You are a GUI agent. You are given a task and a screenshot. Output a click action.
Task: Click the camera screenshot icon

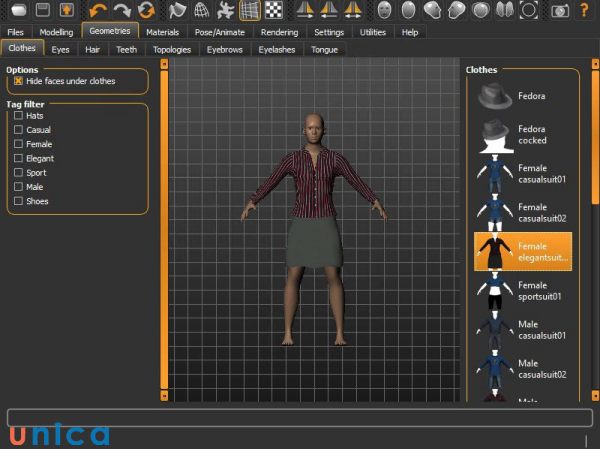click(x=560, y=11)
